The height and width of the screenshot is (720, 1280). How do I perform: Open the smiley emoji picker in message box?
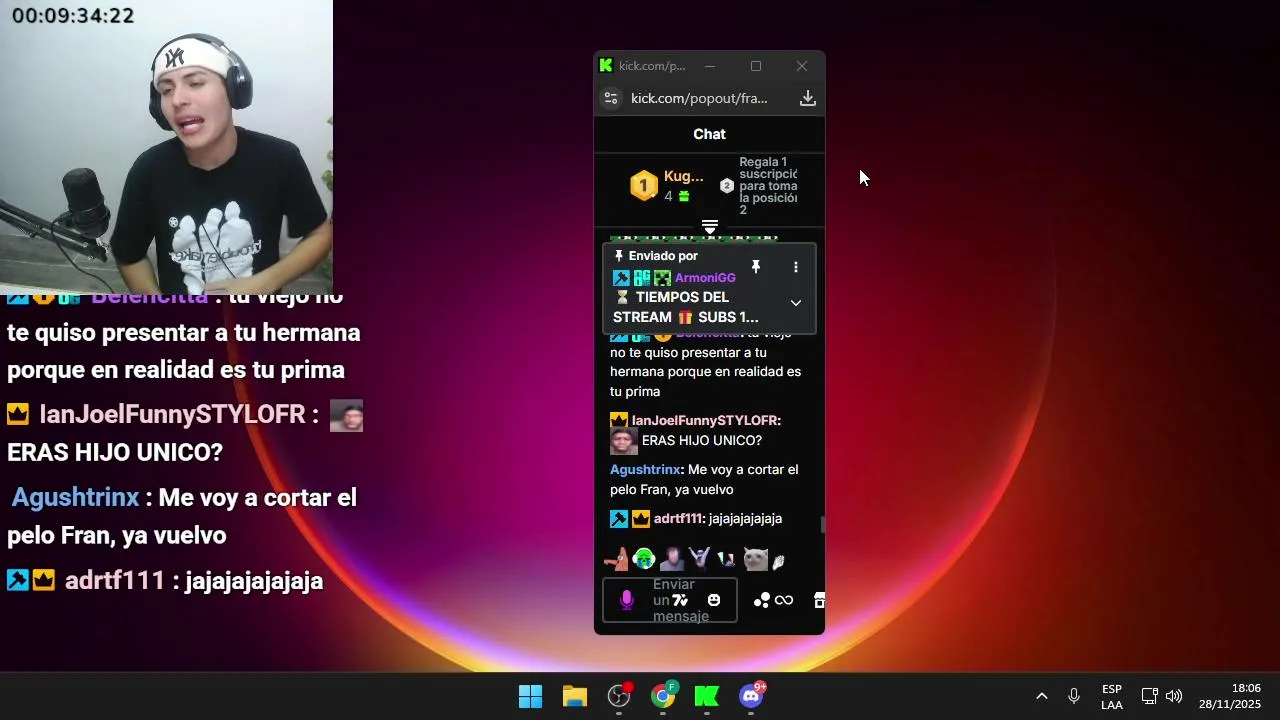click(x=714, y=600)
